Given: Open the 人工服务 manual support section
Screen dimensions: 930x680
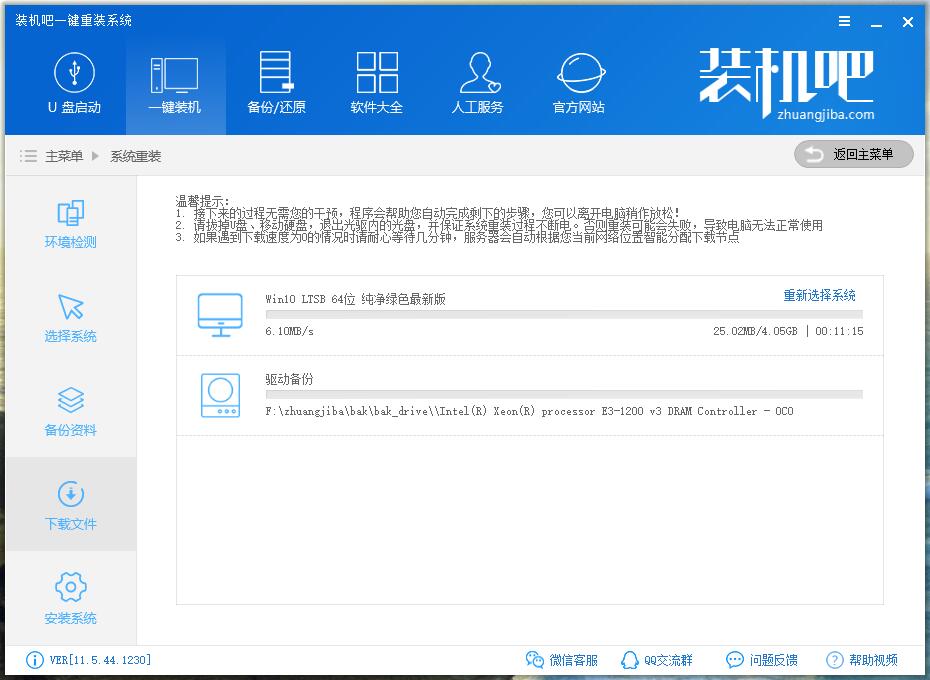Looking at the screenshot, I should coord(477,83).
